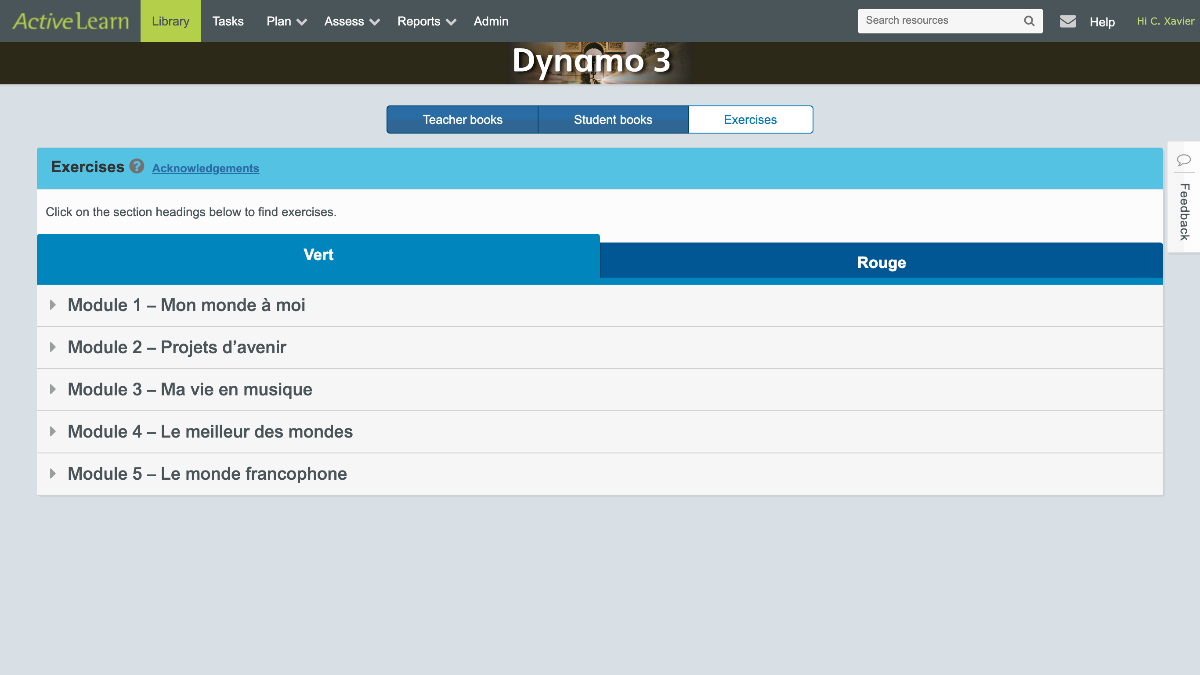Expand Module 3 – Ma vie en musique
The width and height of the screenshot is (1200, 675).
click(600, 389)
